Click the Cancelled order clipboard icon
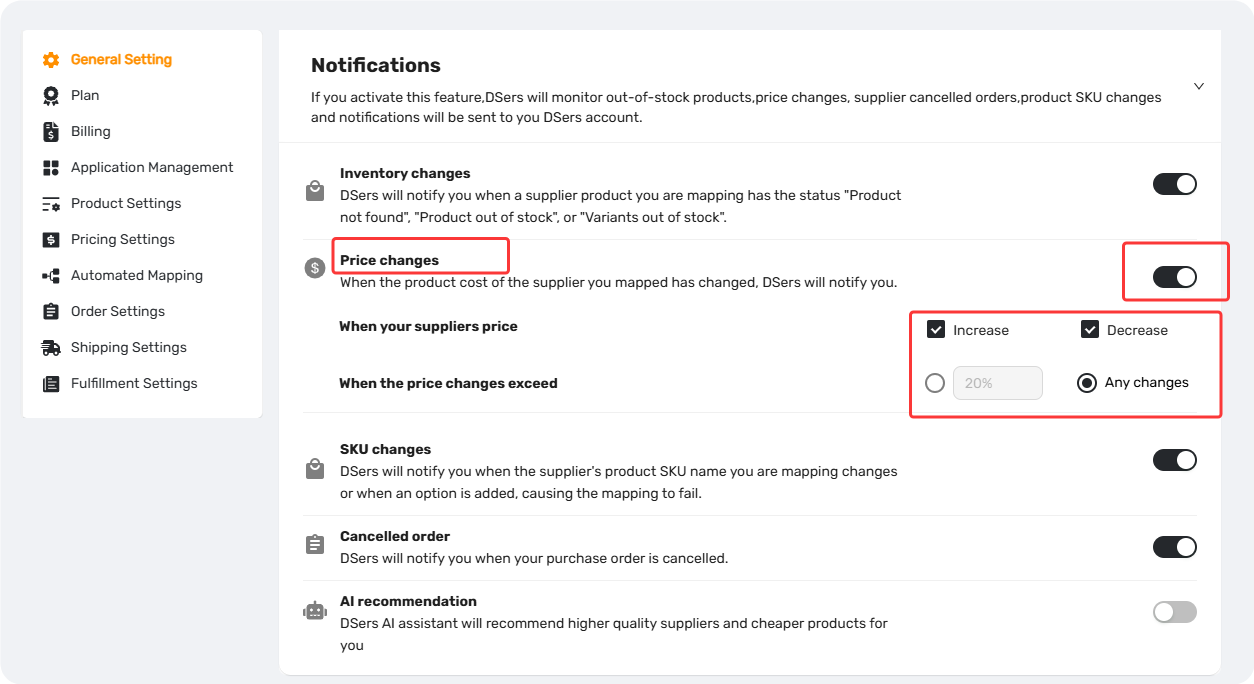1254x684 pixels. [315, 545]
